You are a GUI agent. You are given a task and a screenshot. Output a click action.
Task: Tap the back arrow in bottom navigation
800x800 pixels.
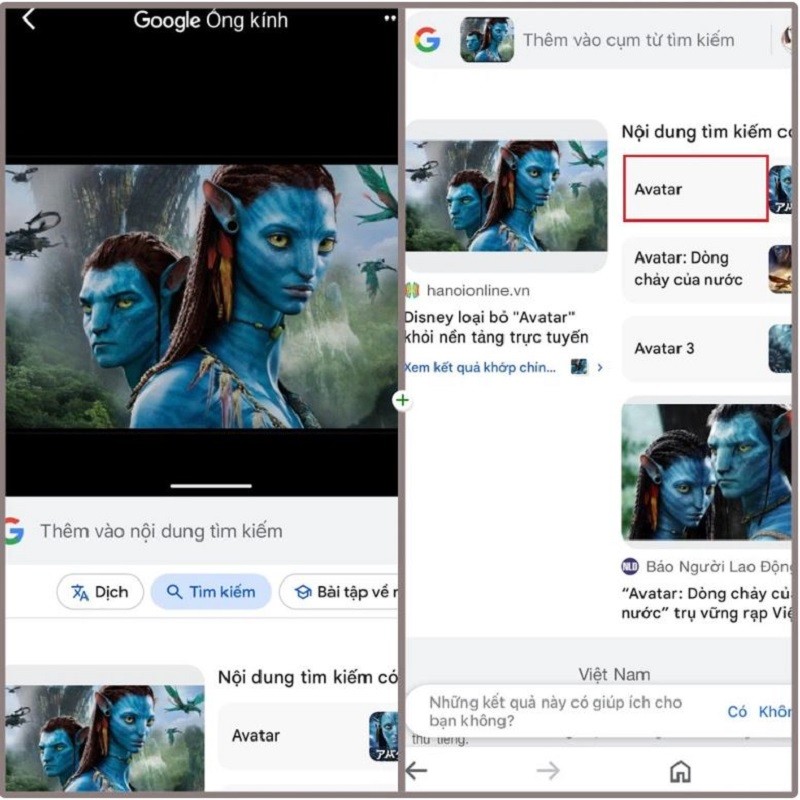coord(414,772)
